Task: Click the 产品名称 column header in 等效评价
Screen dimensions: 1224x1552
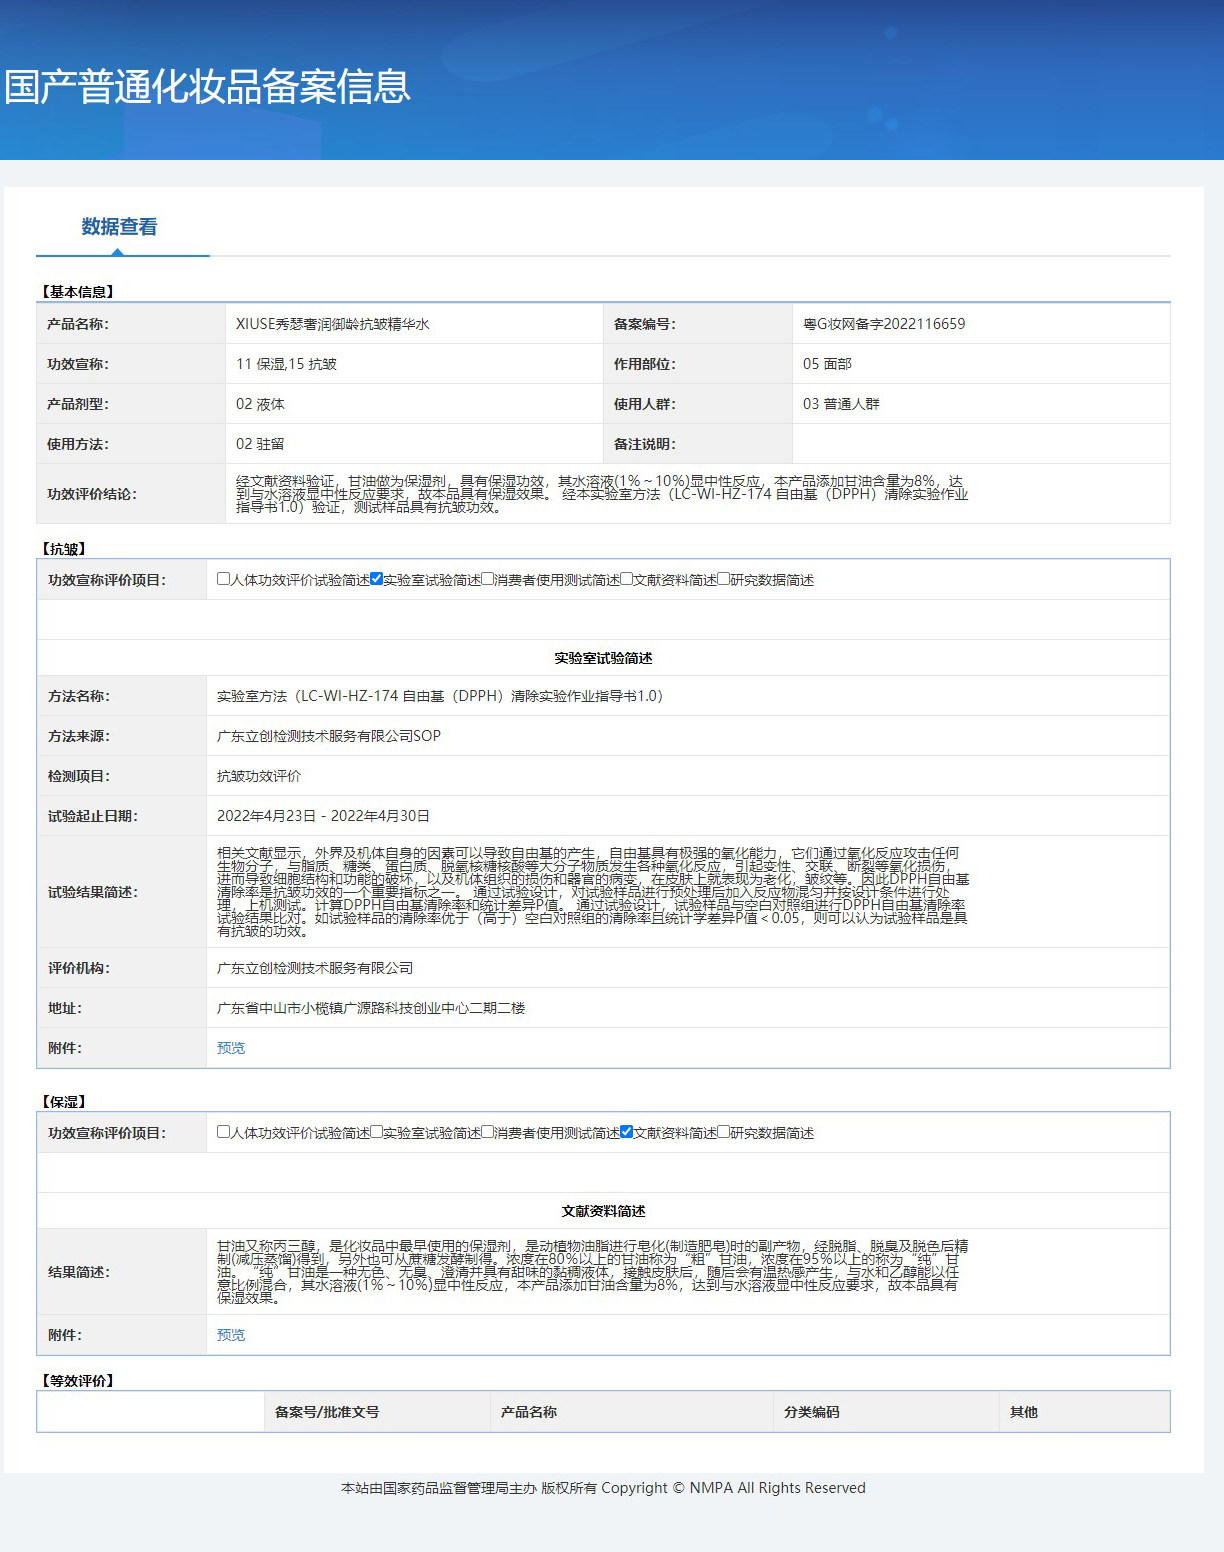Action: point(529,1412)
